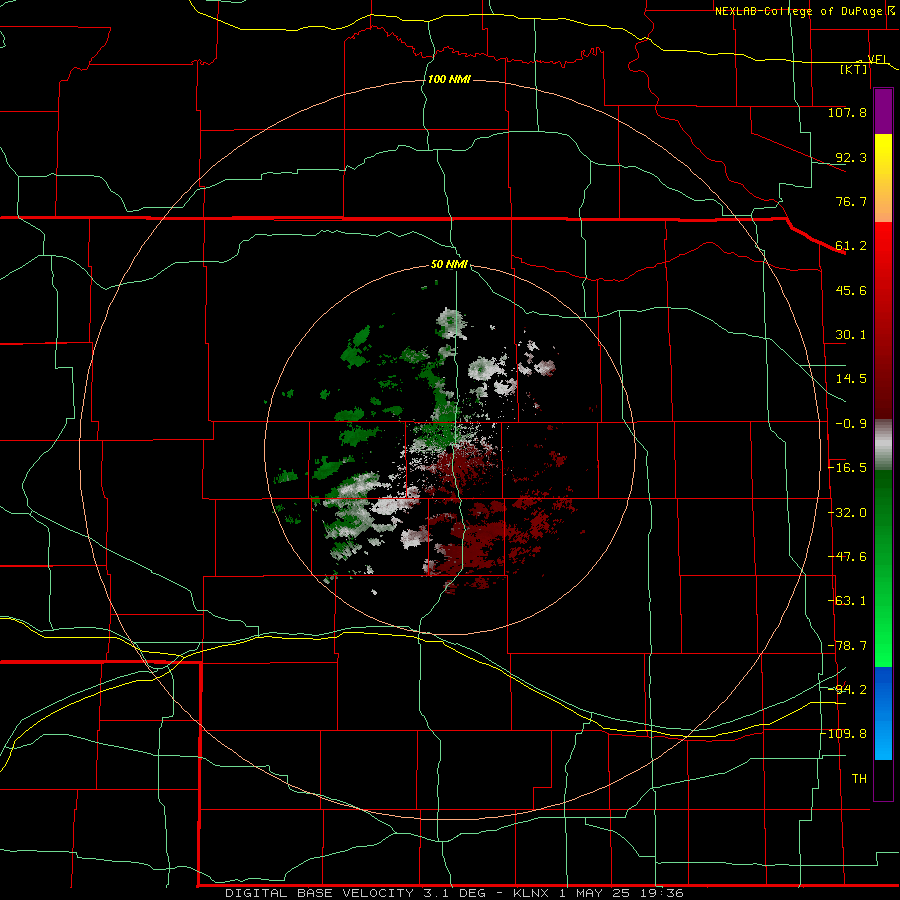This screenshot has width=900, height=900.
Task: Click the NEXLAB-College of DuPage label
Action: coord(798,11)
